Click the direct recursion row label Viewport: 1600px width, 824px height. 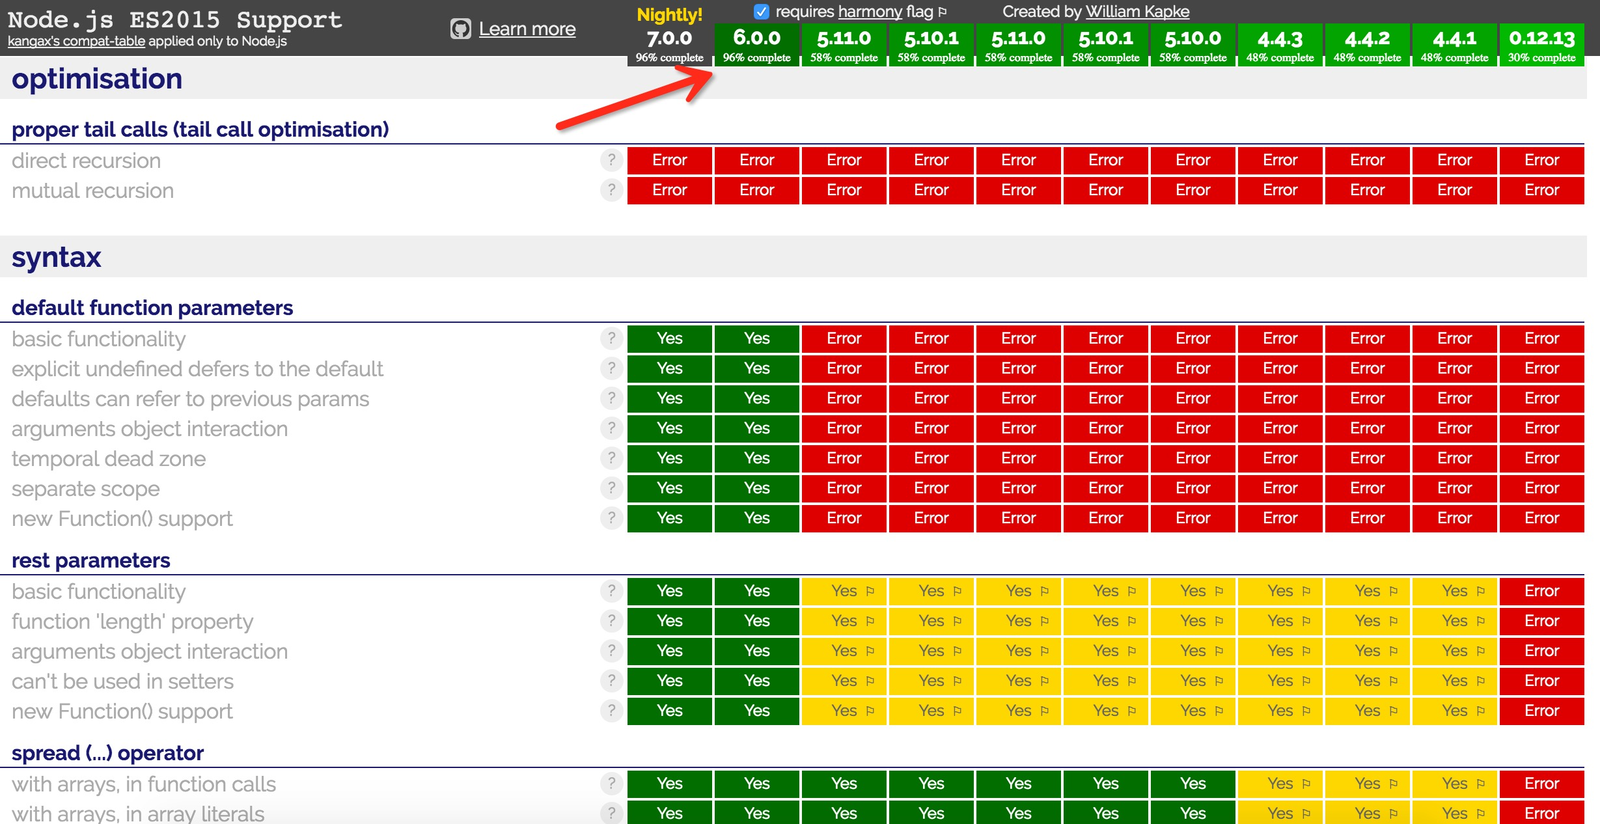click(86, 161)
